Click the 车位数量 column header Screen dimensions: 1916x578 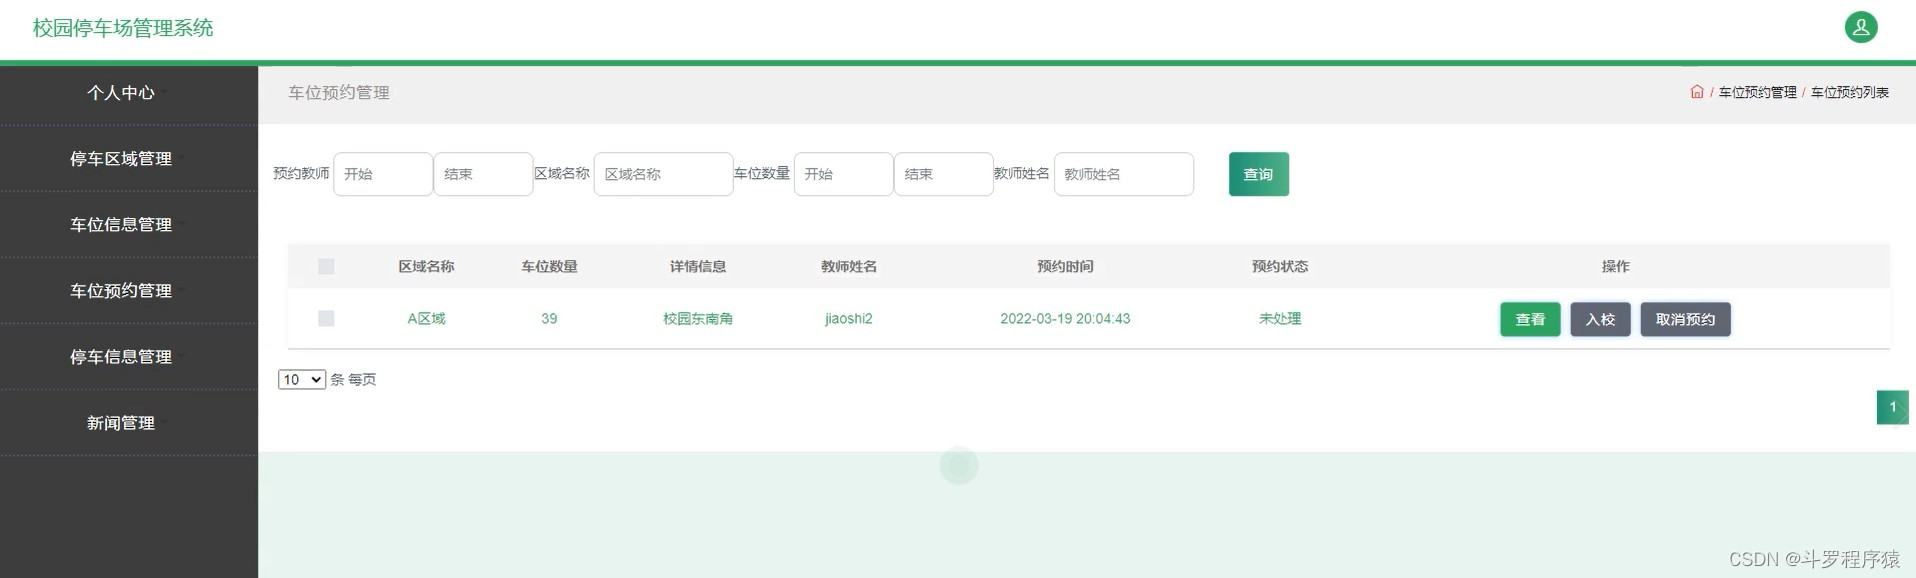click(x=549, y=266)
